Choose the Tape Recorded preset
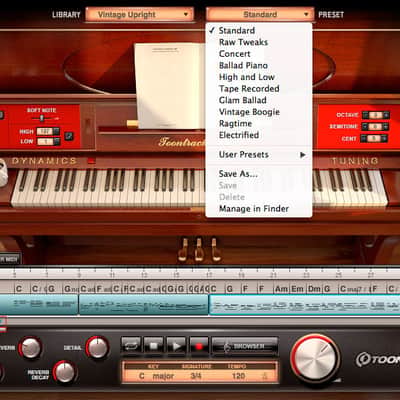This screenshot has height=400, width=400. pyautogui.click(x=259, y=89)
